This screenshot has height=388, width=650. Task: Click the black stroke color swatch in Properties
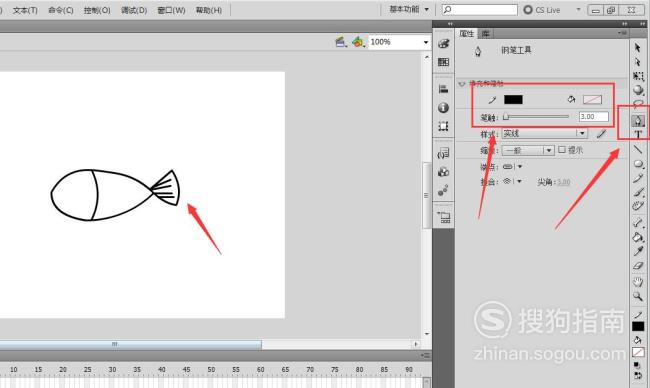click(513, 99)
